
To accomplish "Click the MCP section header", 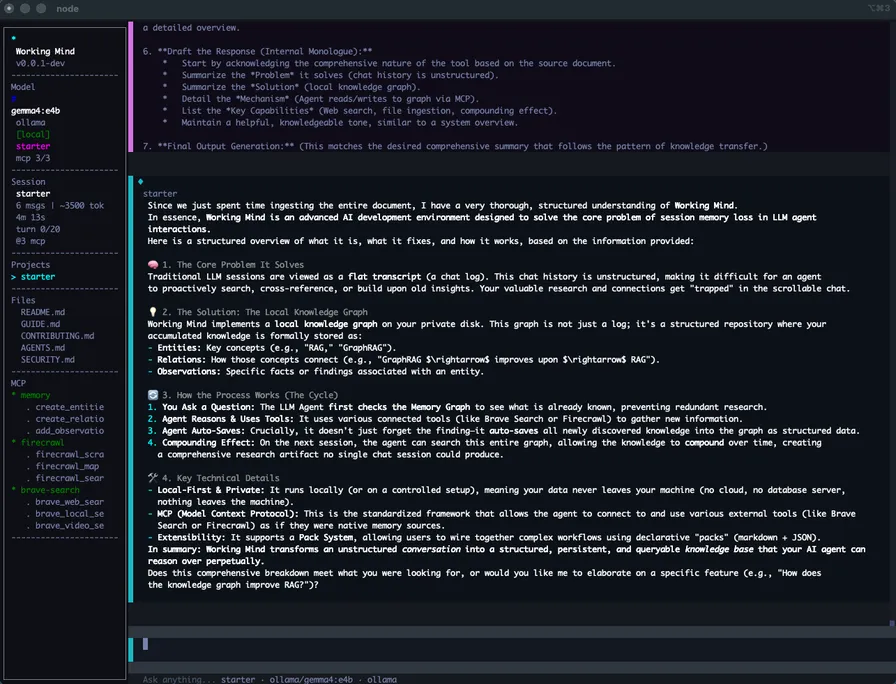I will click(18, 383).
